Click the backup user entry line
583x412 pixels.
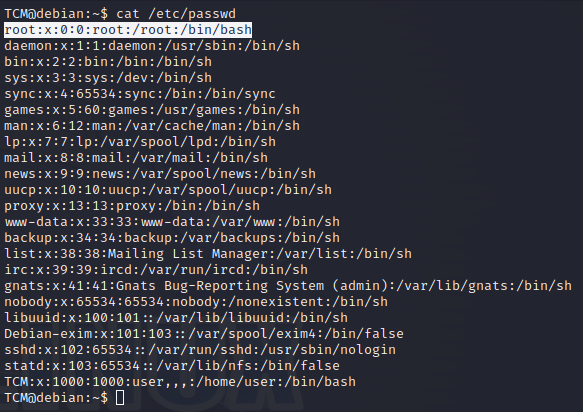172,238
